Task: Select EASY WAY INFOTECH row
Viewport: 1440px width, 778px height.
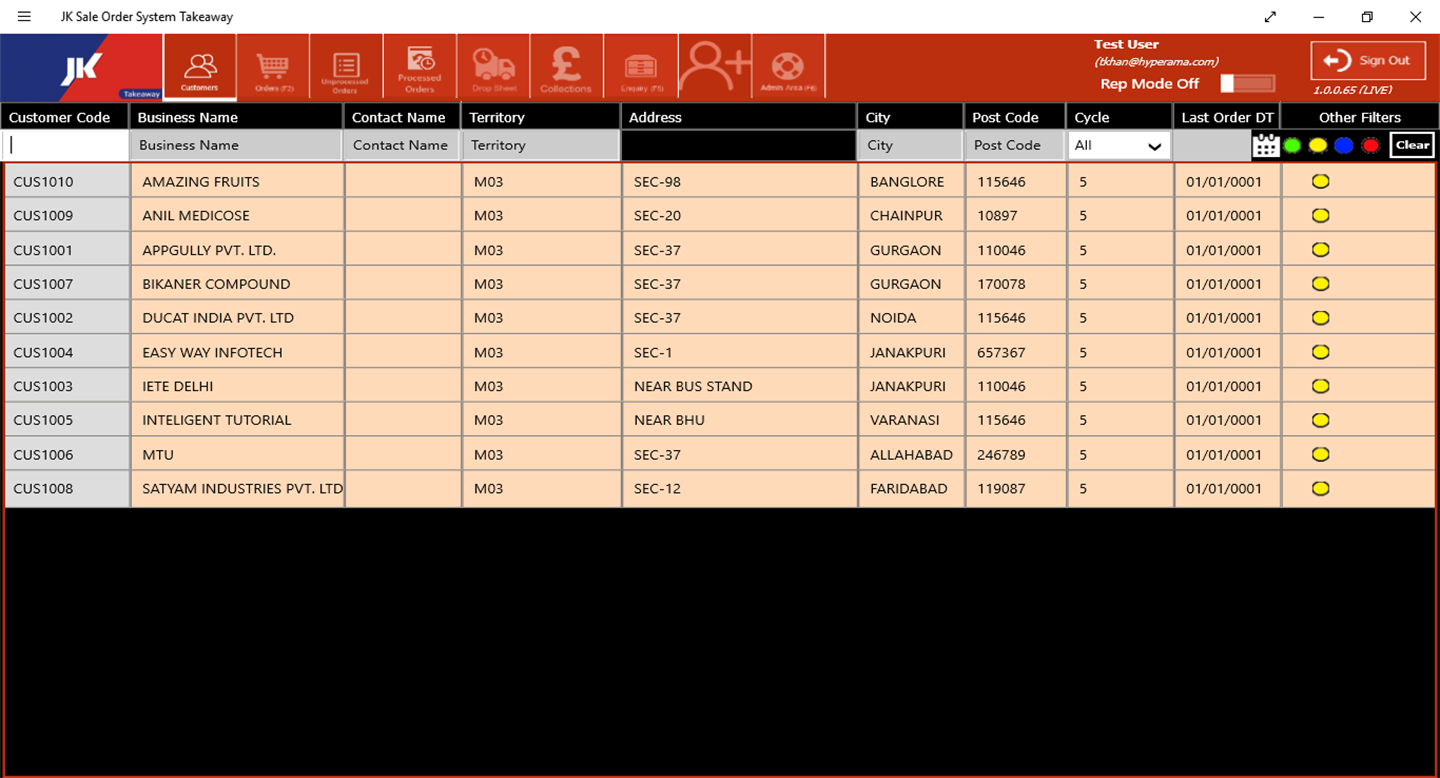Action: (x=720, y=352)
